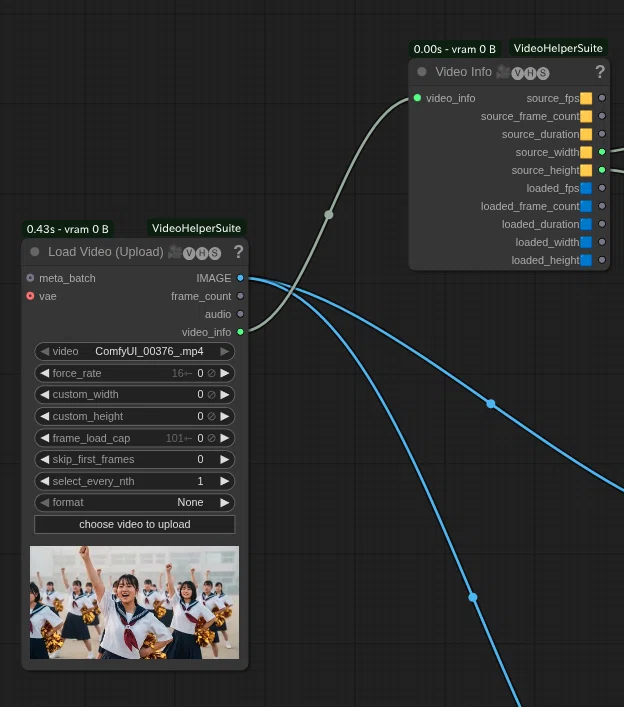Click the loaded_fps output socket
The image size is (624, 707).
click(602, 188)
